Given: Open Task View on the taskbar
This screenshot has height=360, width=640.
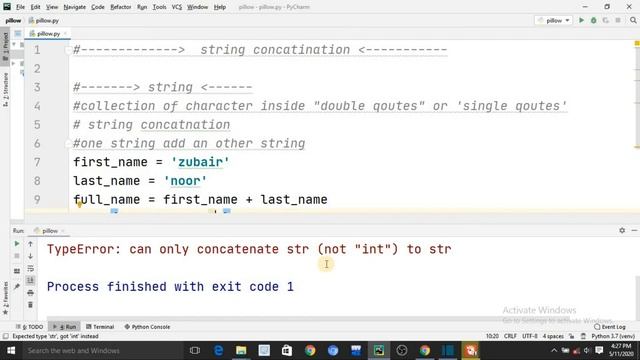Looking at the screenshot, I should pyautogui.click(x=195, y=351).
